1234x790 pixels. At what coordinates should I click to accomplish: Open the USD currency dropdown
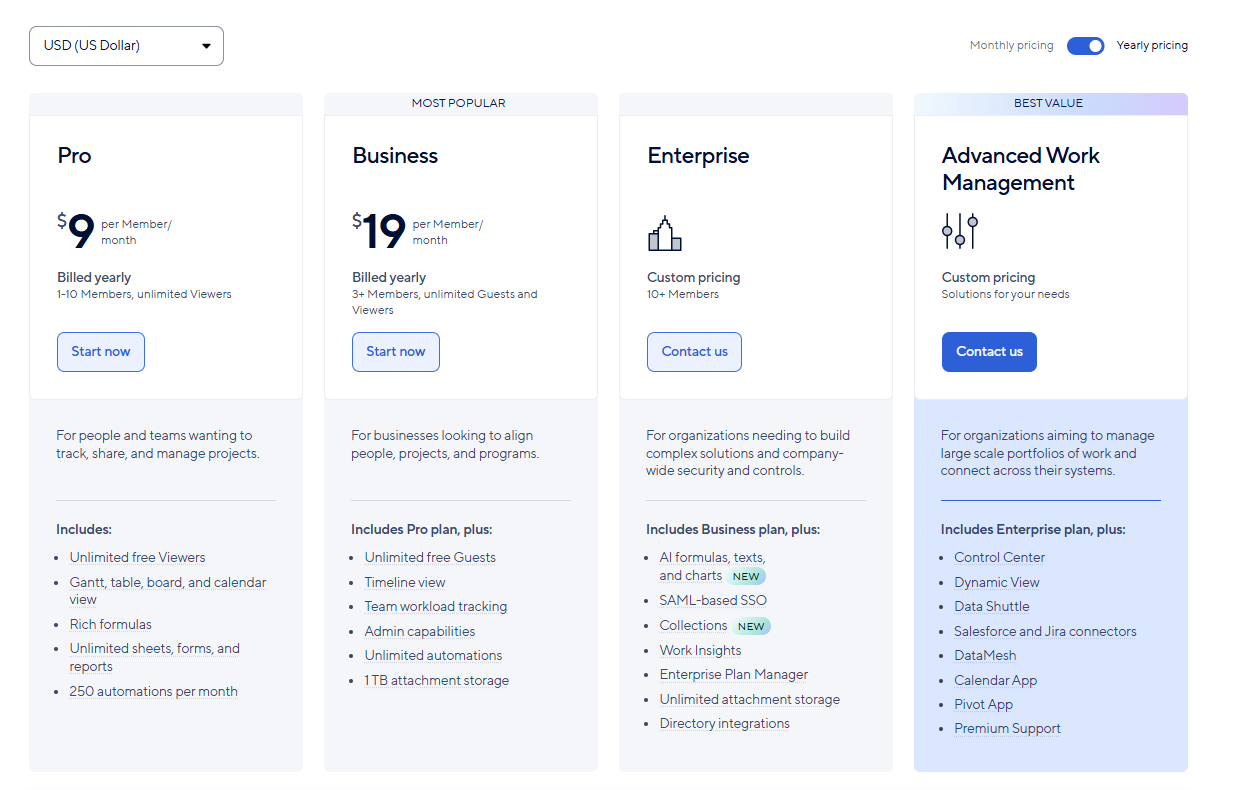tap(126, 45)
